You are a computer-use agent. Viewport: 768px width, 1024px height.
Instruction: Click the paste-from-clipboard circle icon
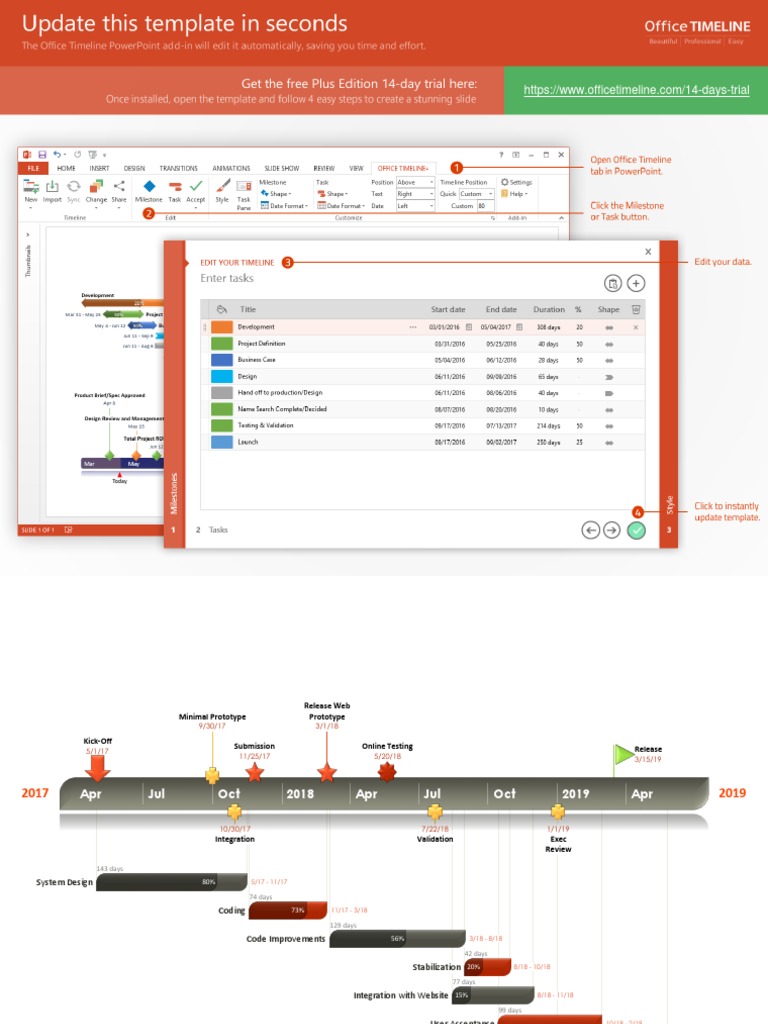click(x=613, y=283)
